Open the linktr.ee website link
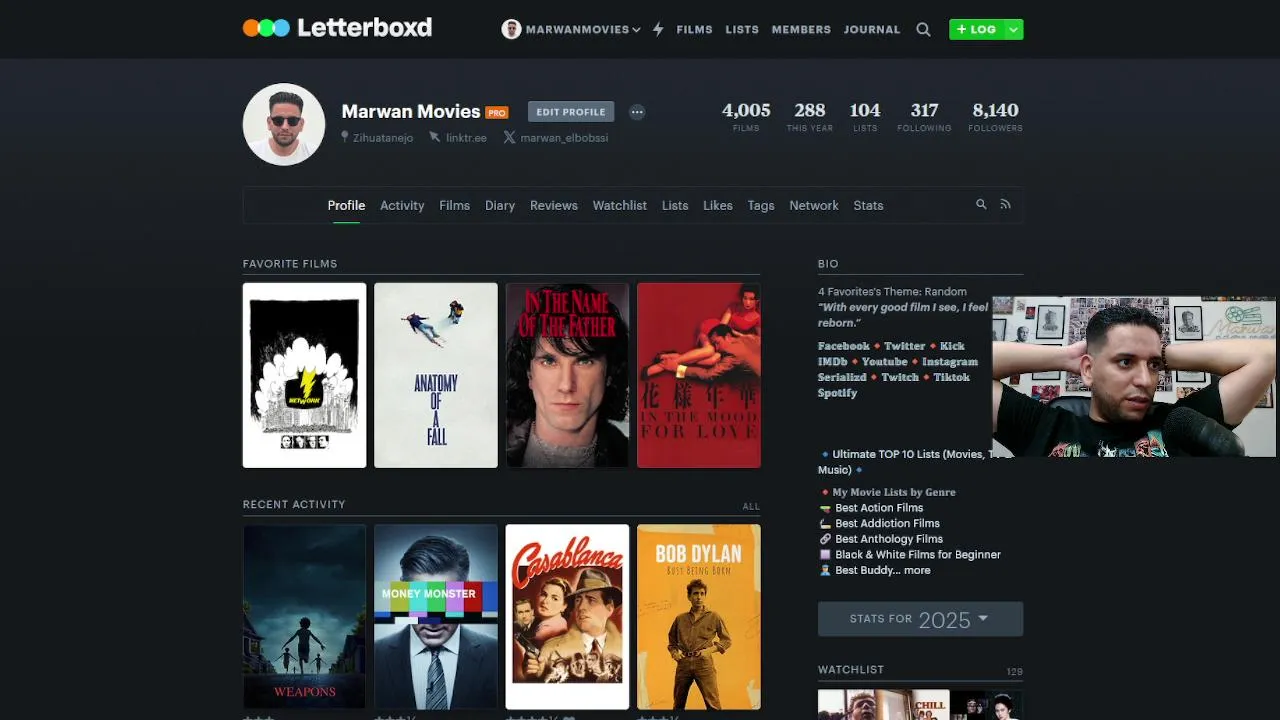The image size is (1280, 720). [x=458, y=137]
